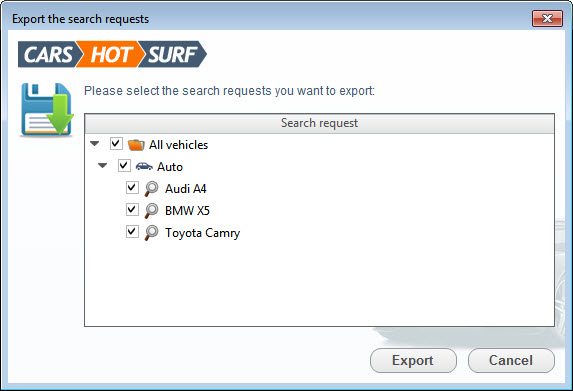Click the magnifier icon next to Toyota Camry
This screenshot has height=391, width=573.
(151, 233)
